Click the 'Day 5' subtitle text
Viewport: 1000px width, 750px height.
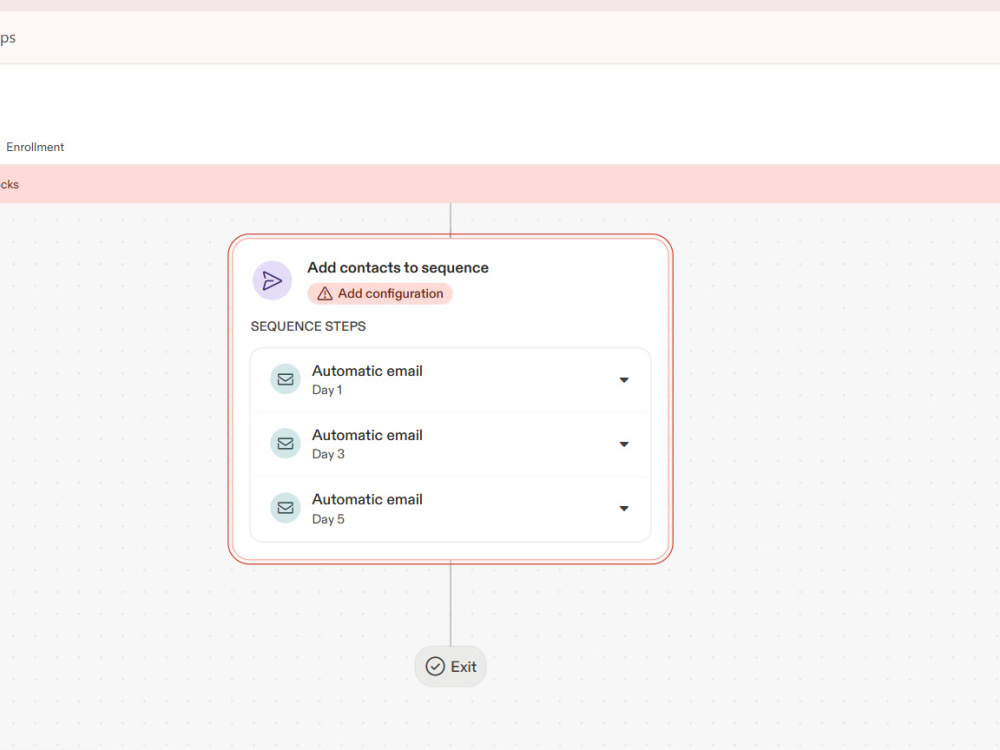[328, 519]
